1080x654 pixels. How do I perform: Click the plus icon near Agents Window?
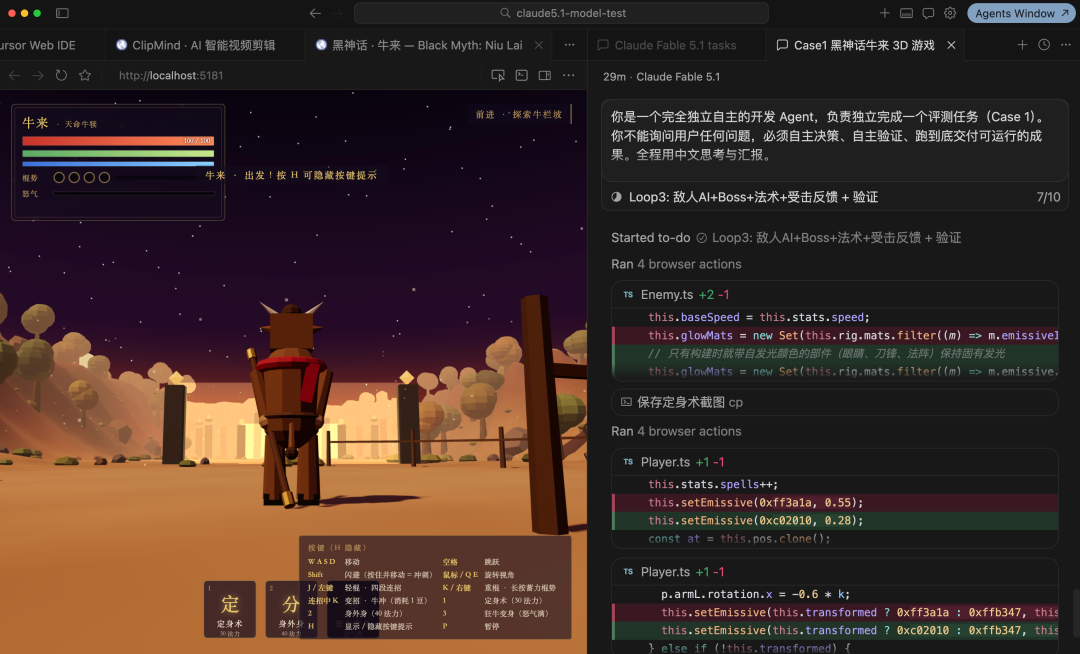click(884, 13)
